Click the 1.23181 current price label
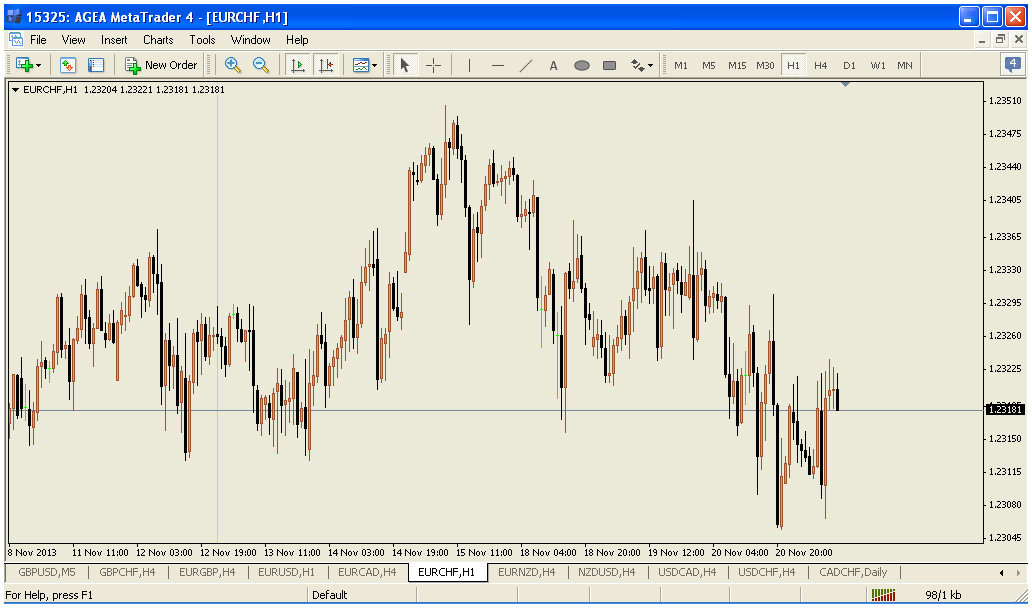This screenshot has height=608, width=1032. point(1005,410)
